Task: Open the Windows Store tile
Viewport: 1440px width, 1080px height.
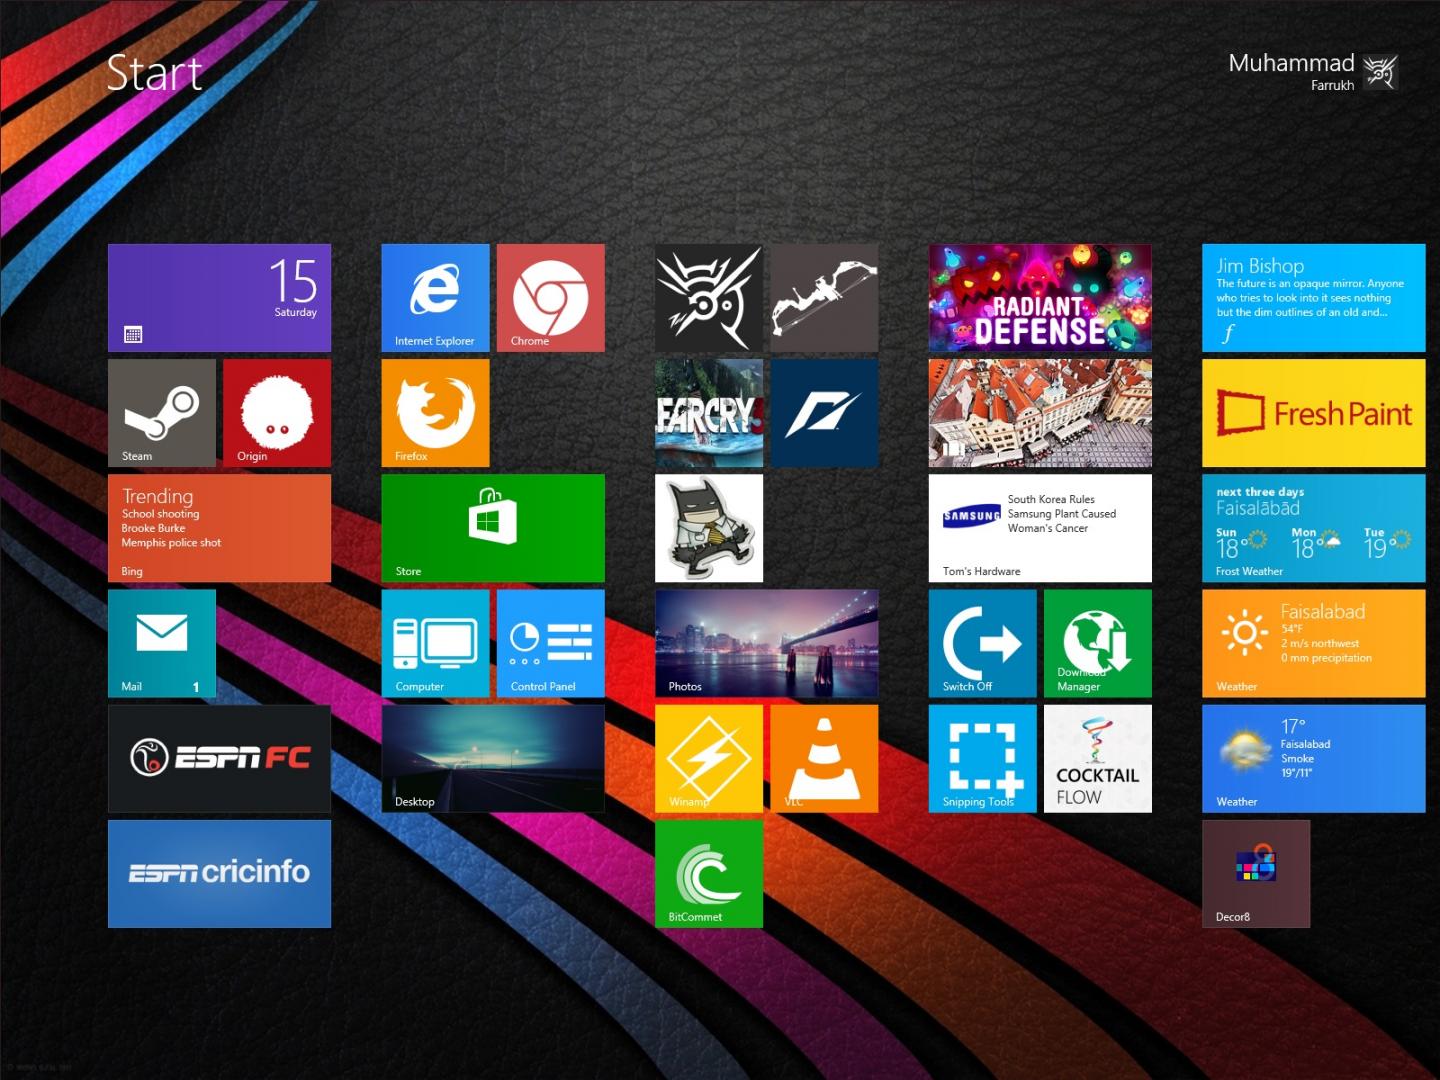Action: pos(492,528)
